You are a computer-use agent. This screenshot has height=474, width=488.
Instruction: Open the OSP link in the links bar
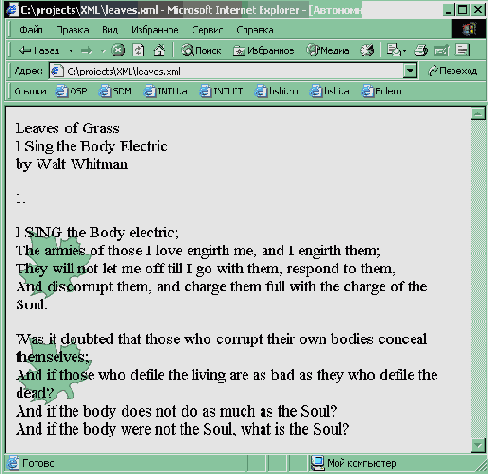click(71, 91)
